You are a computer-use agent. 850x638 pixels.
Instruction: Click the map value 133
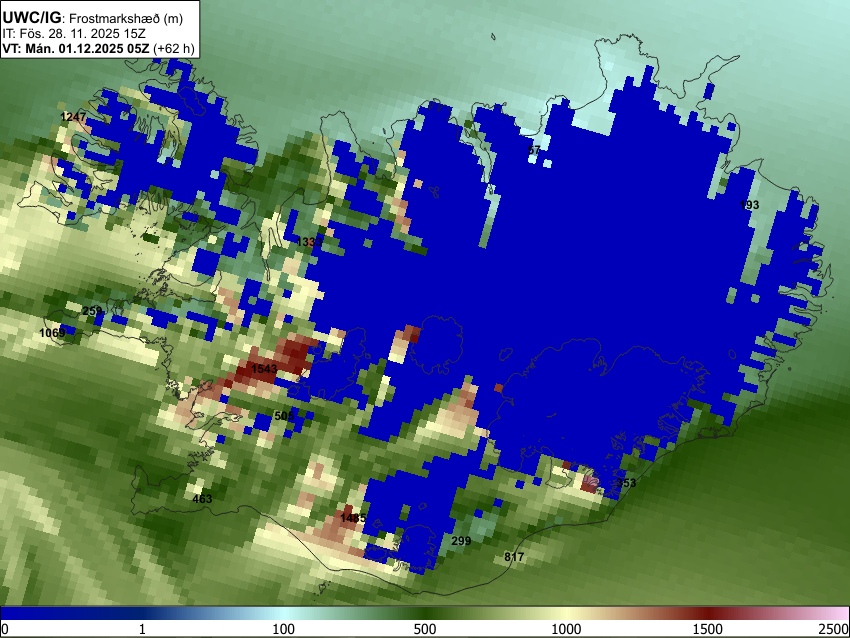(310, 242)
